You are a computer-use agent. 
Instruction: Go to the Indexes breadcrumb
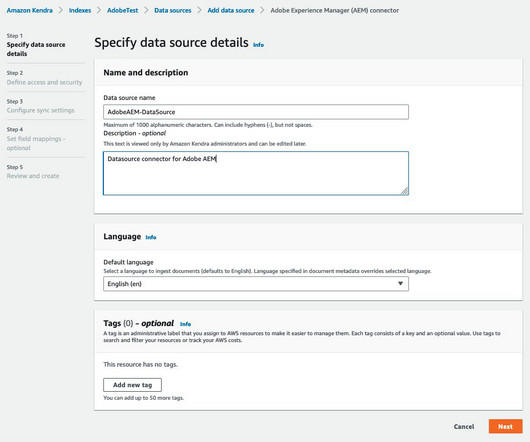(x=80, y=10)
